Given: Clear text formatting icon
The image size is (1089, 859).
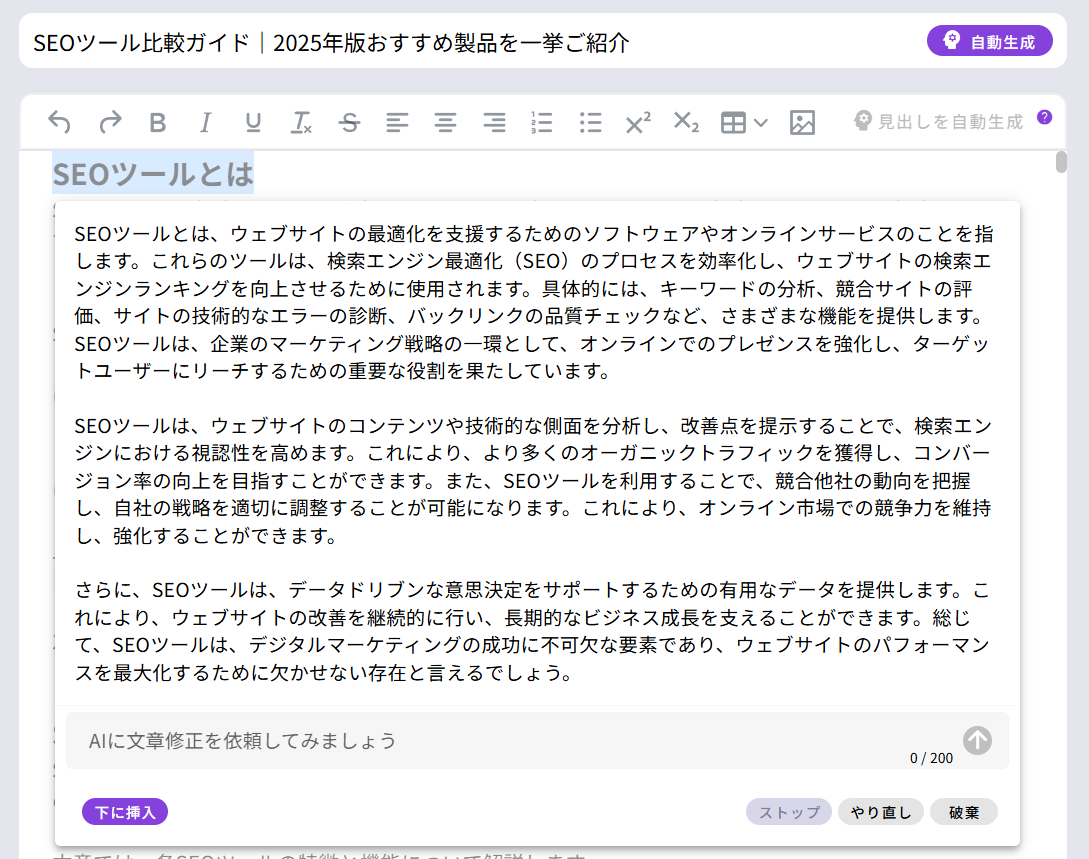Looking at the screenshot, I should coord(301,122).
